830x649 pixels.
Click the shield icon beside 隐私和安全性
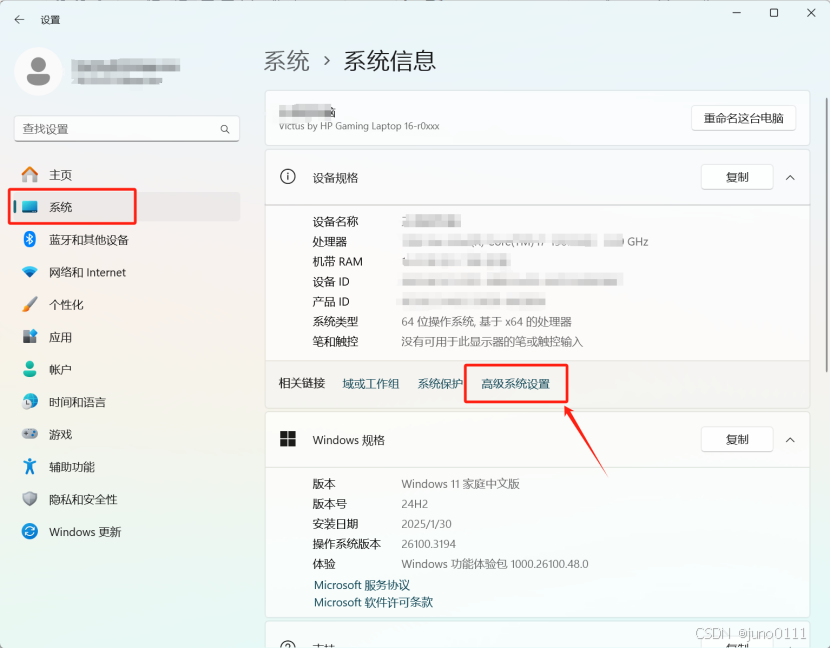tap(30, 499)
